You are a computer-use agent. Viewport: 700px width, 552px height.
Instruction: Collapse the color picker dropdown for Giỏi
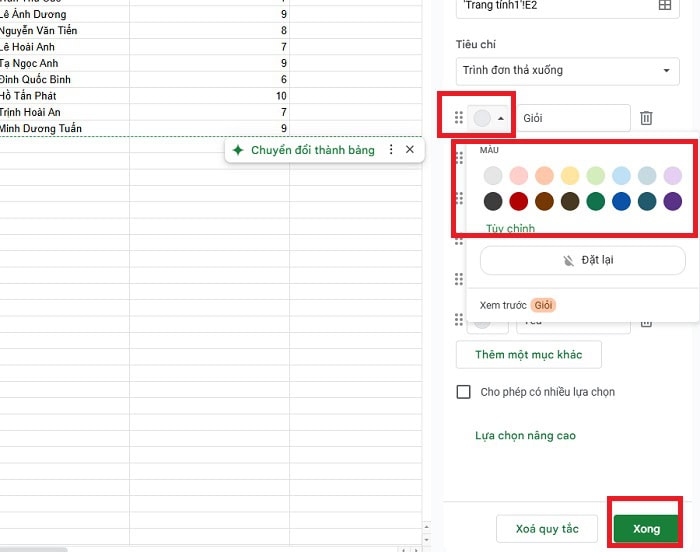[489, 118]
